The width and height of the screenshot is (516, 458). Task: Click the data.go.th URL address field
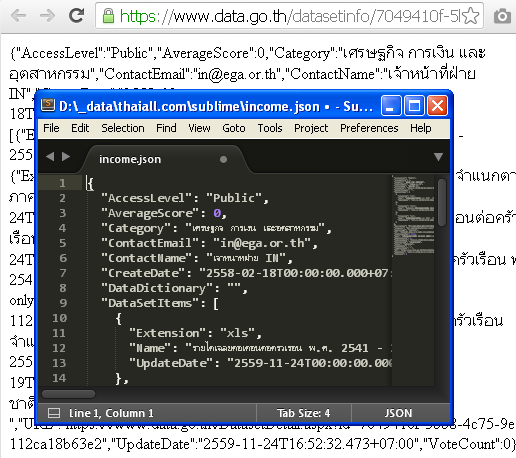[x=289, y=16]
